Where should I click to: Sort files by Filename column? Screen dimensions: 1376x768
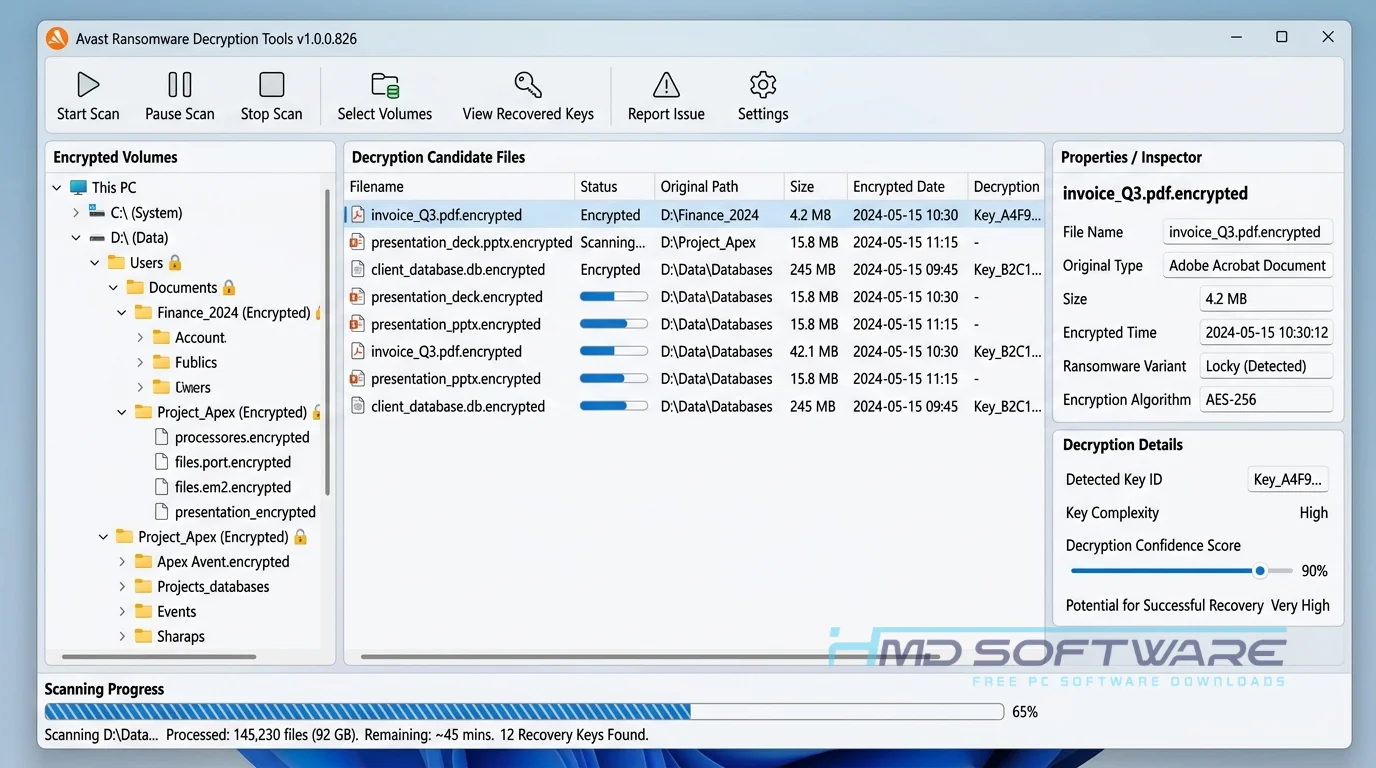459,187
